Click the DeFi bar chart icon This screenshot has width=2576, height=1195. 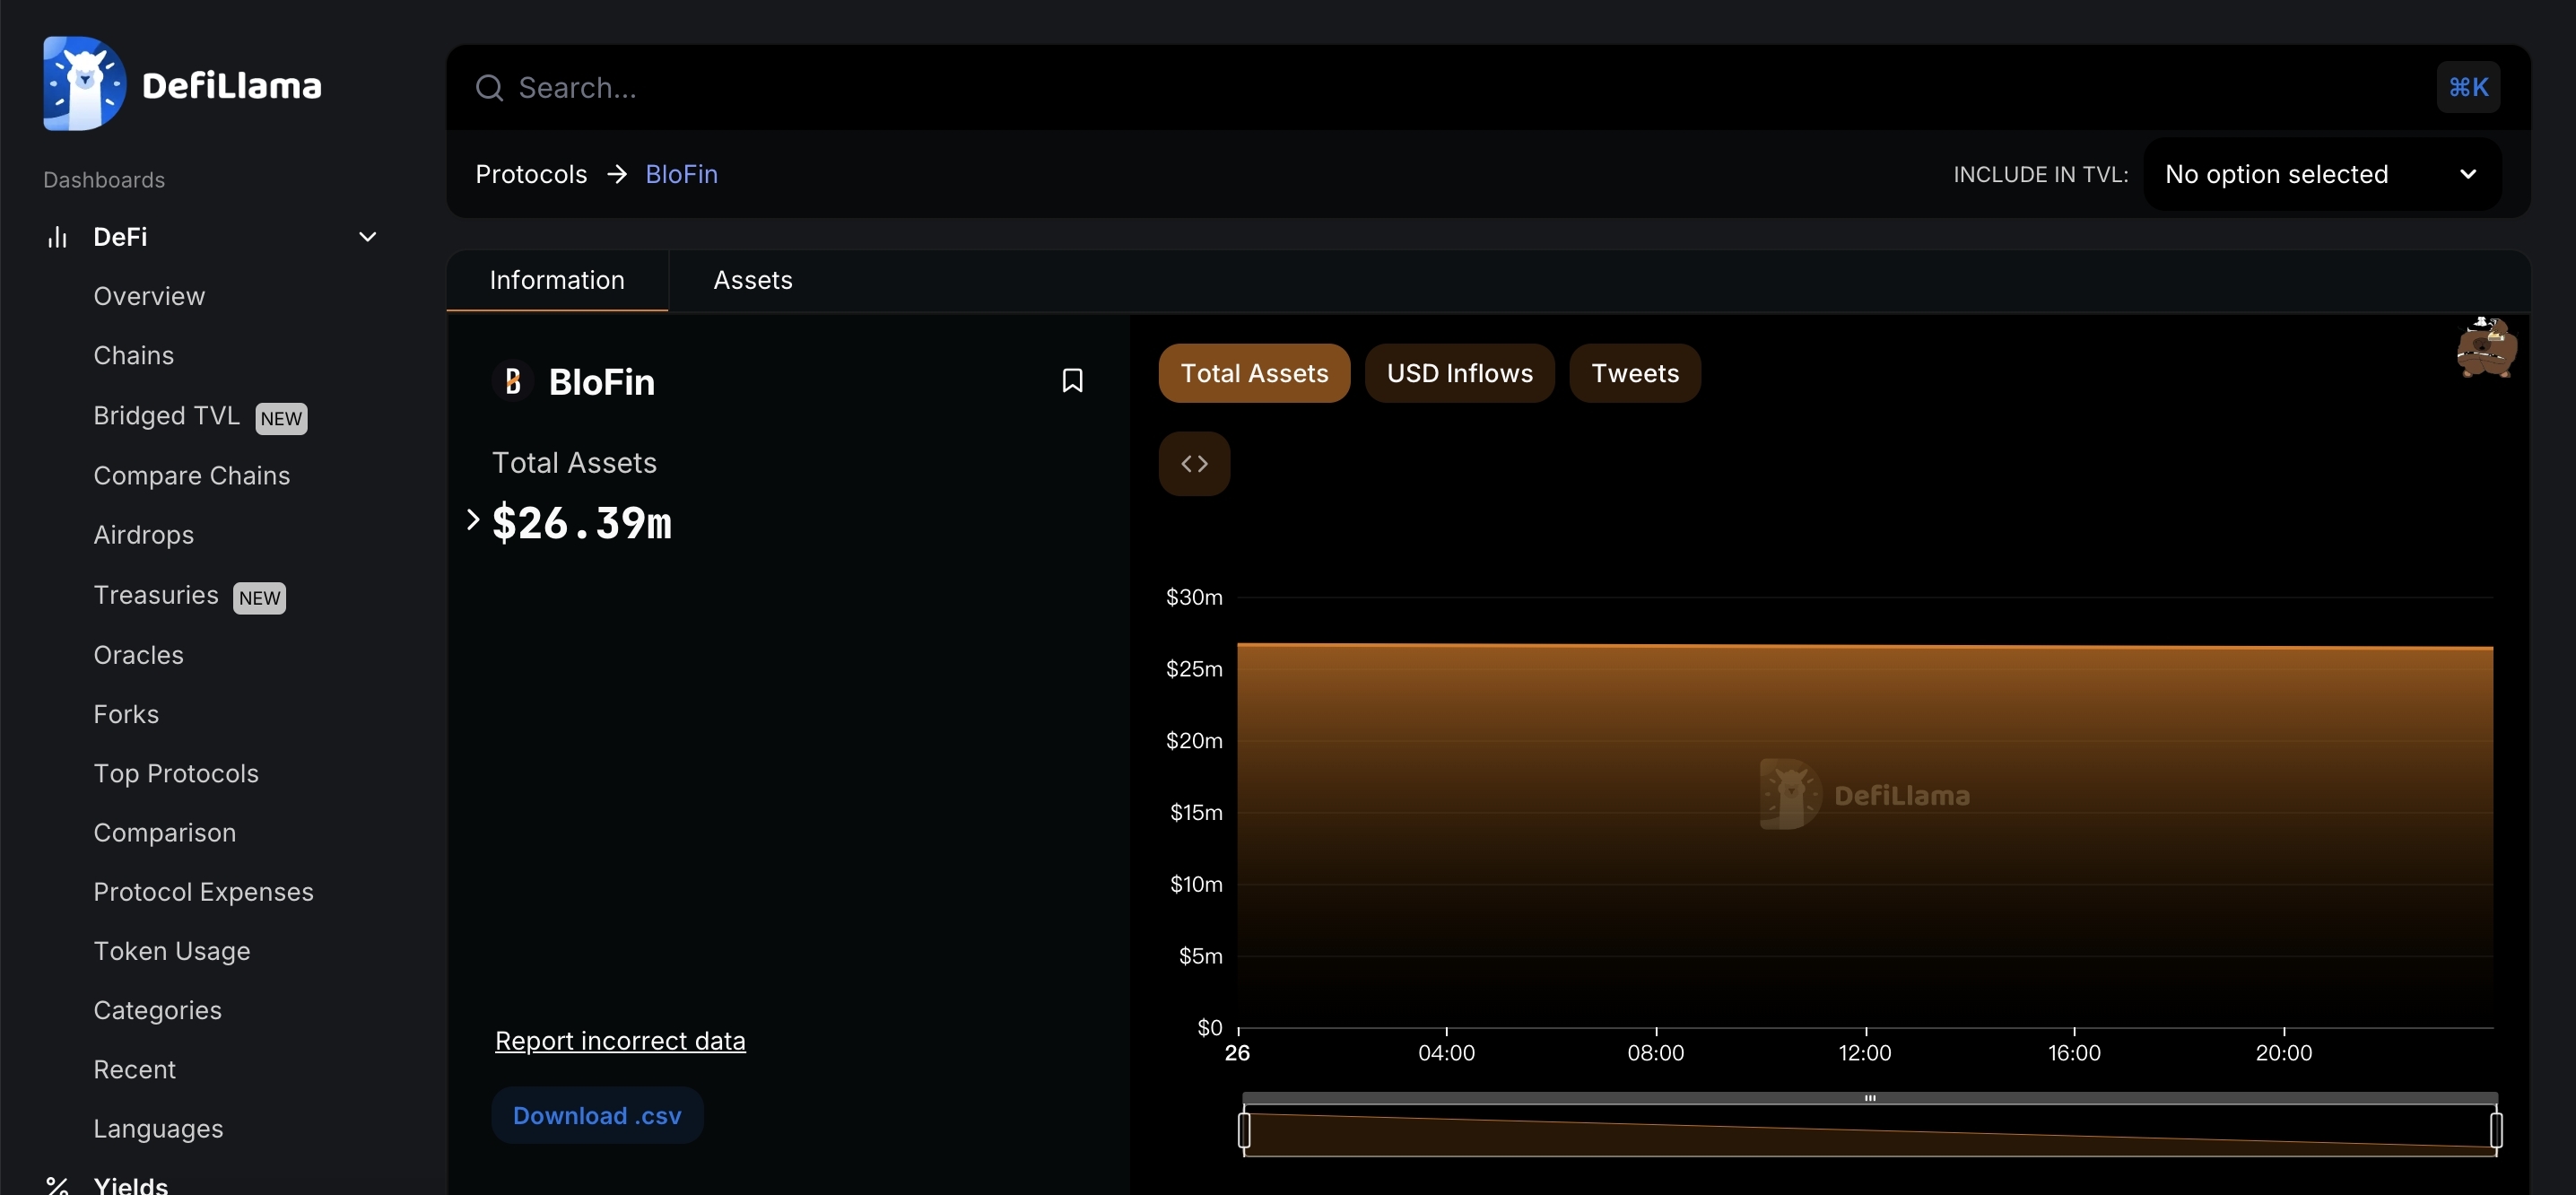[x=58, y=237]
